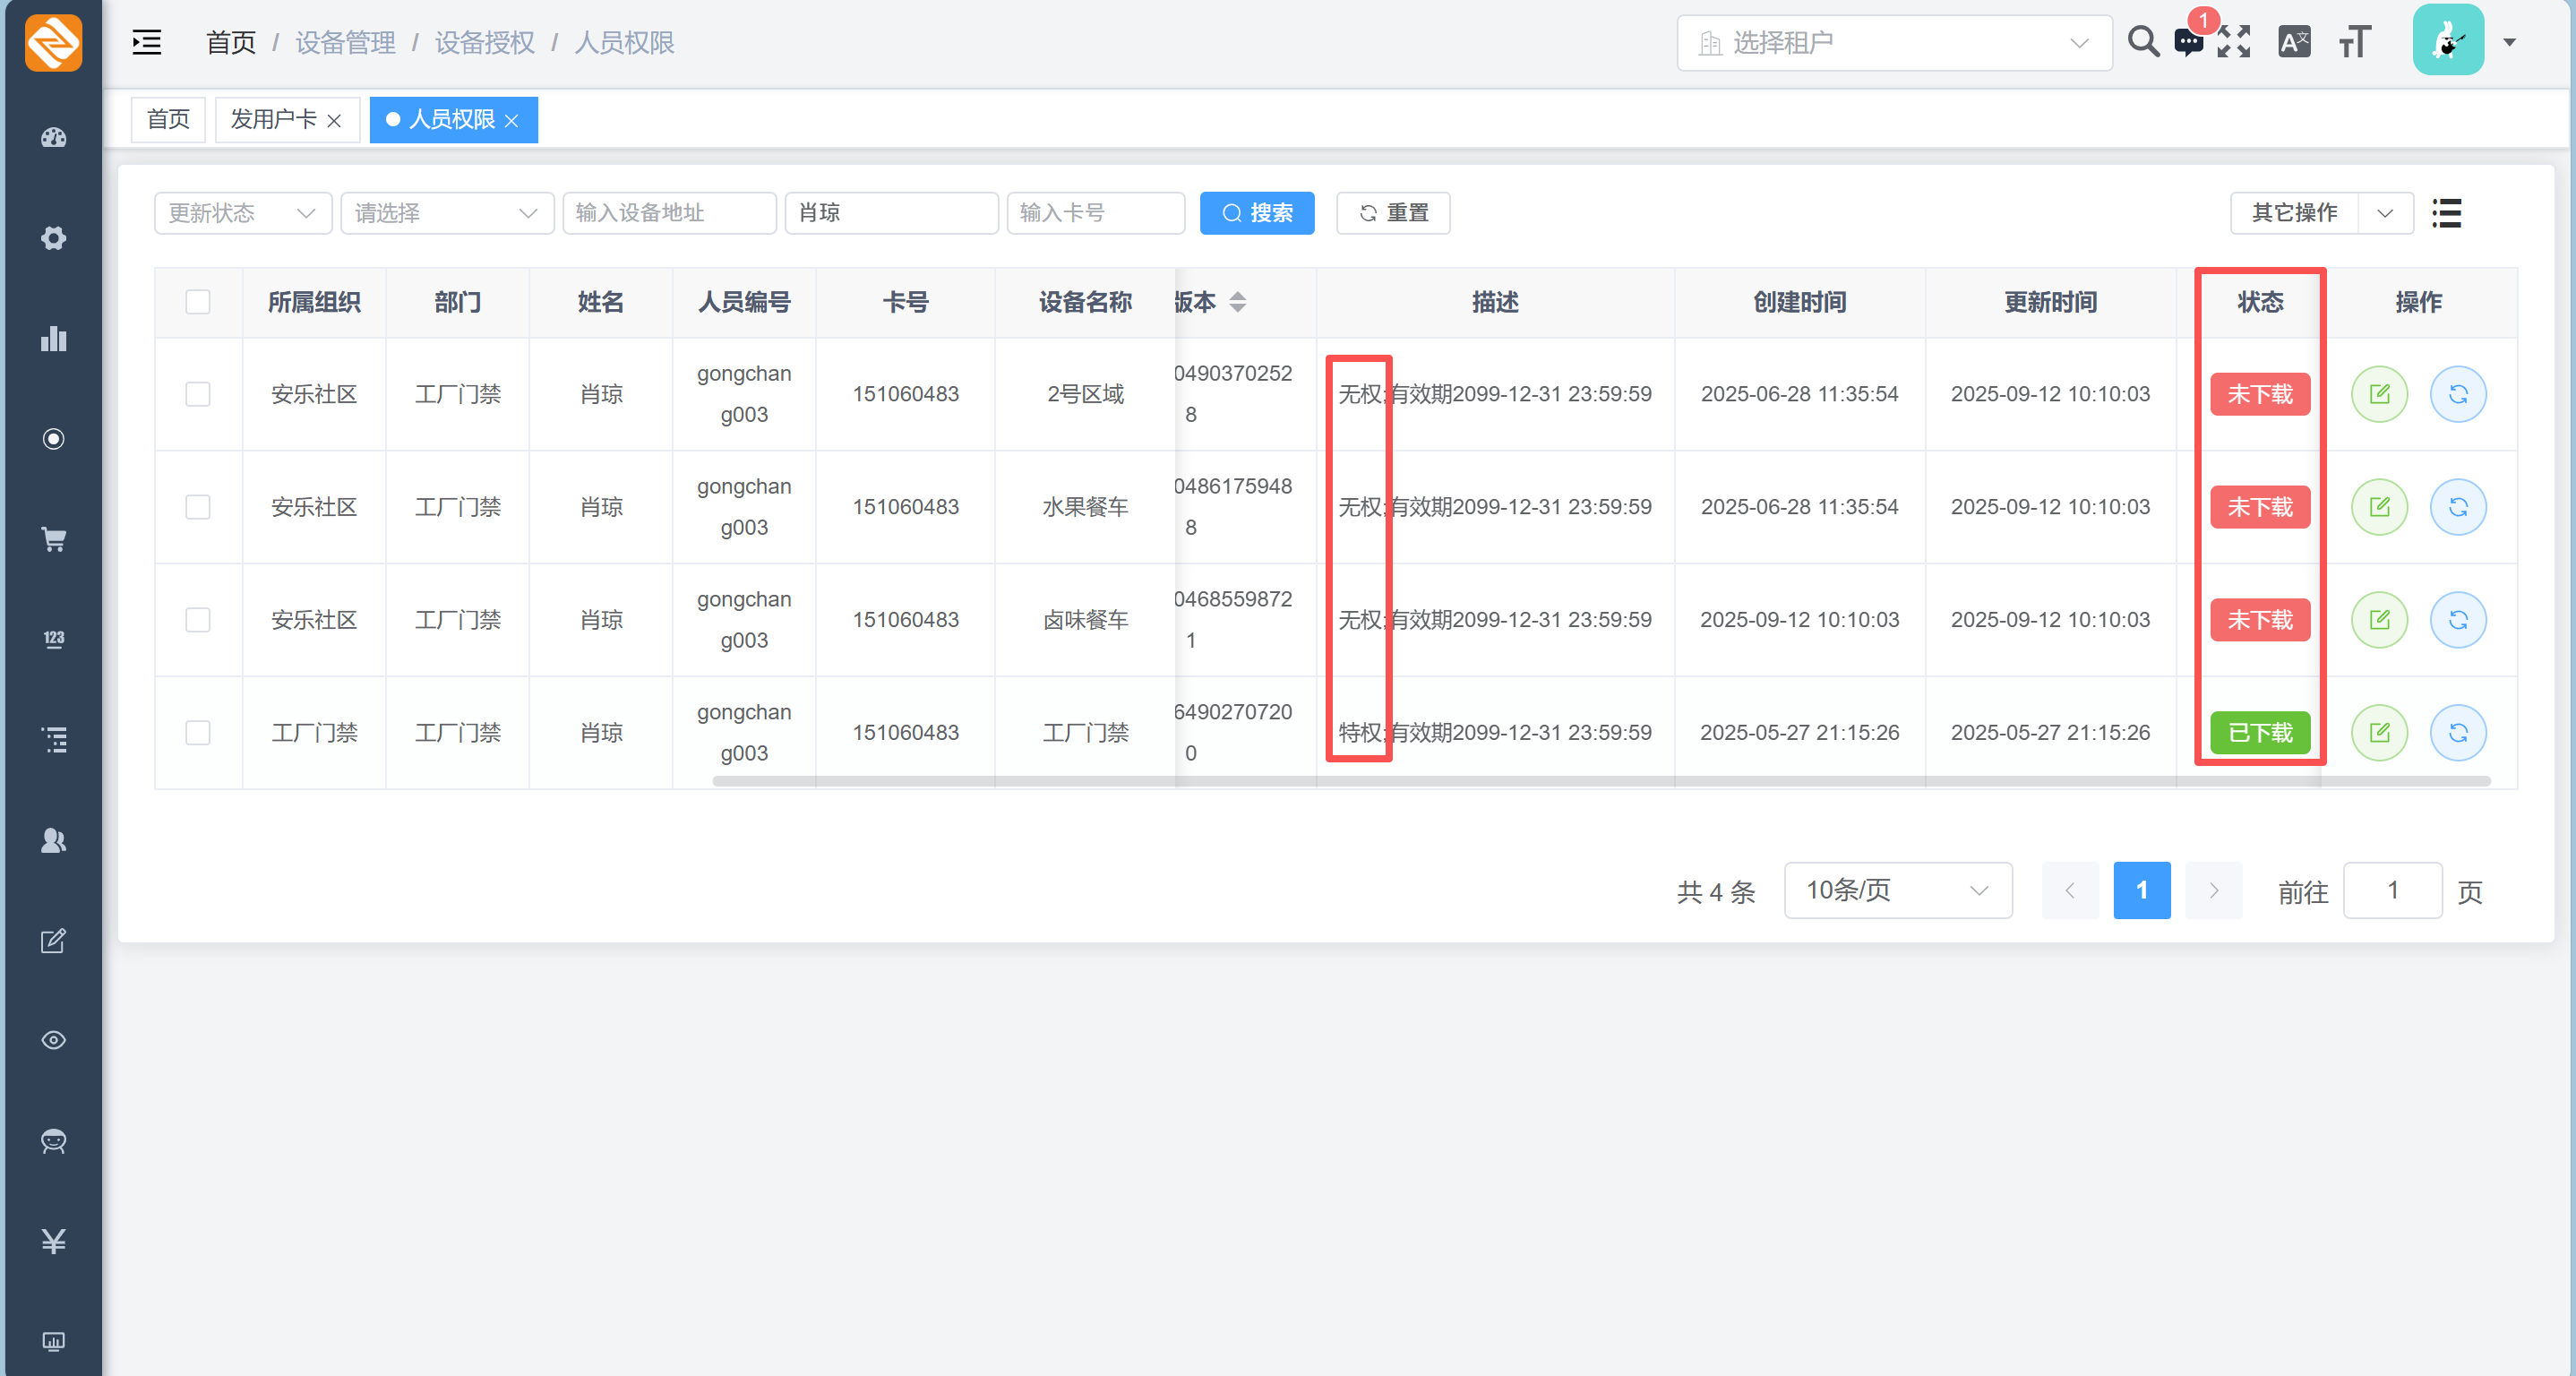
Task: Click the 重置 reset button
Action: [x=1393, y=213]
